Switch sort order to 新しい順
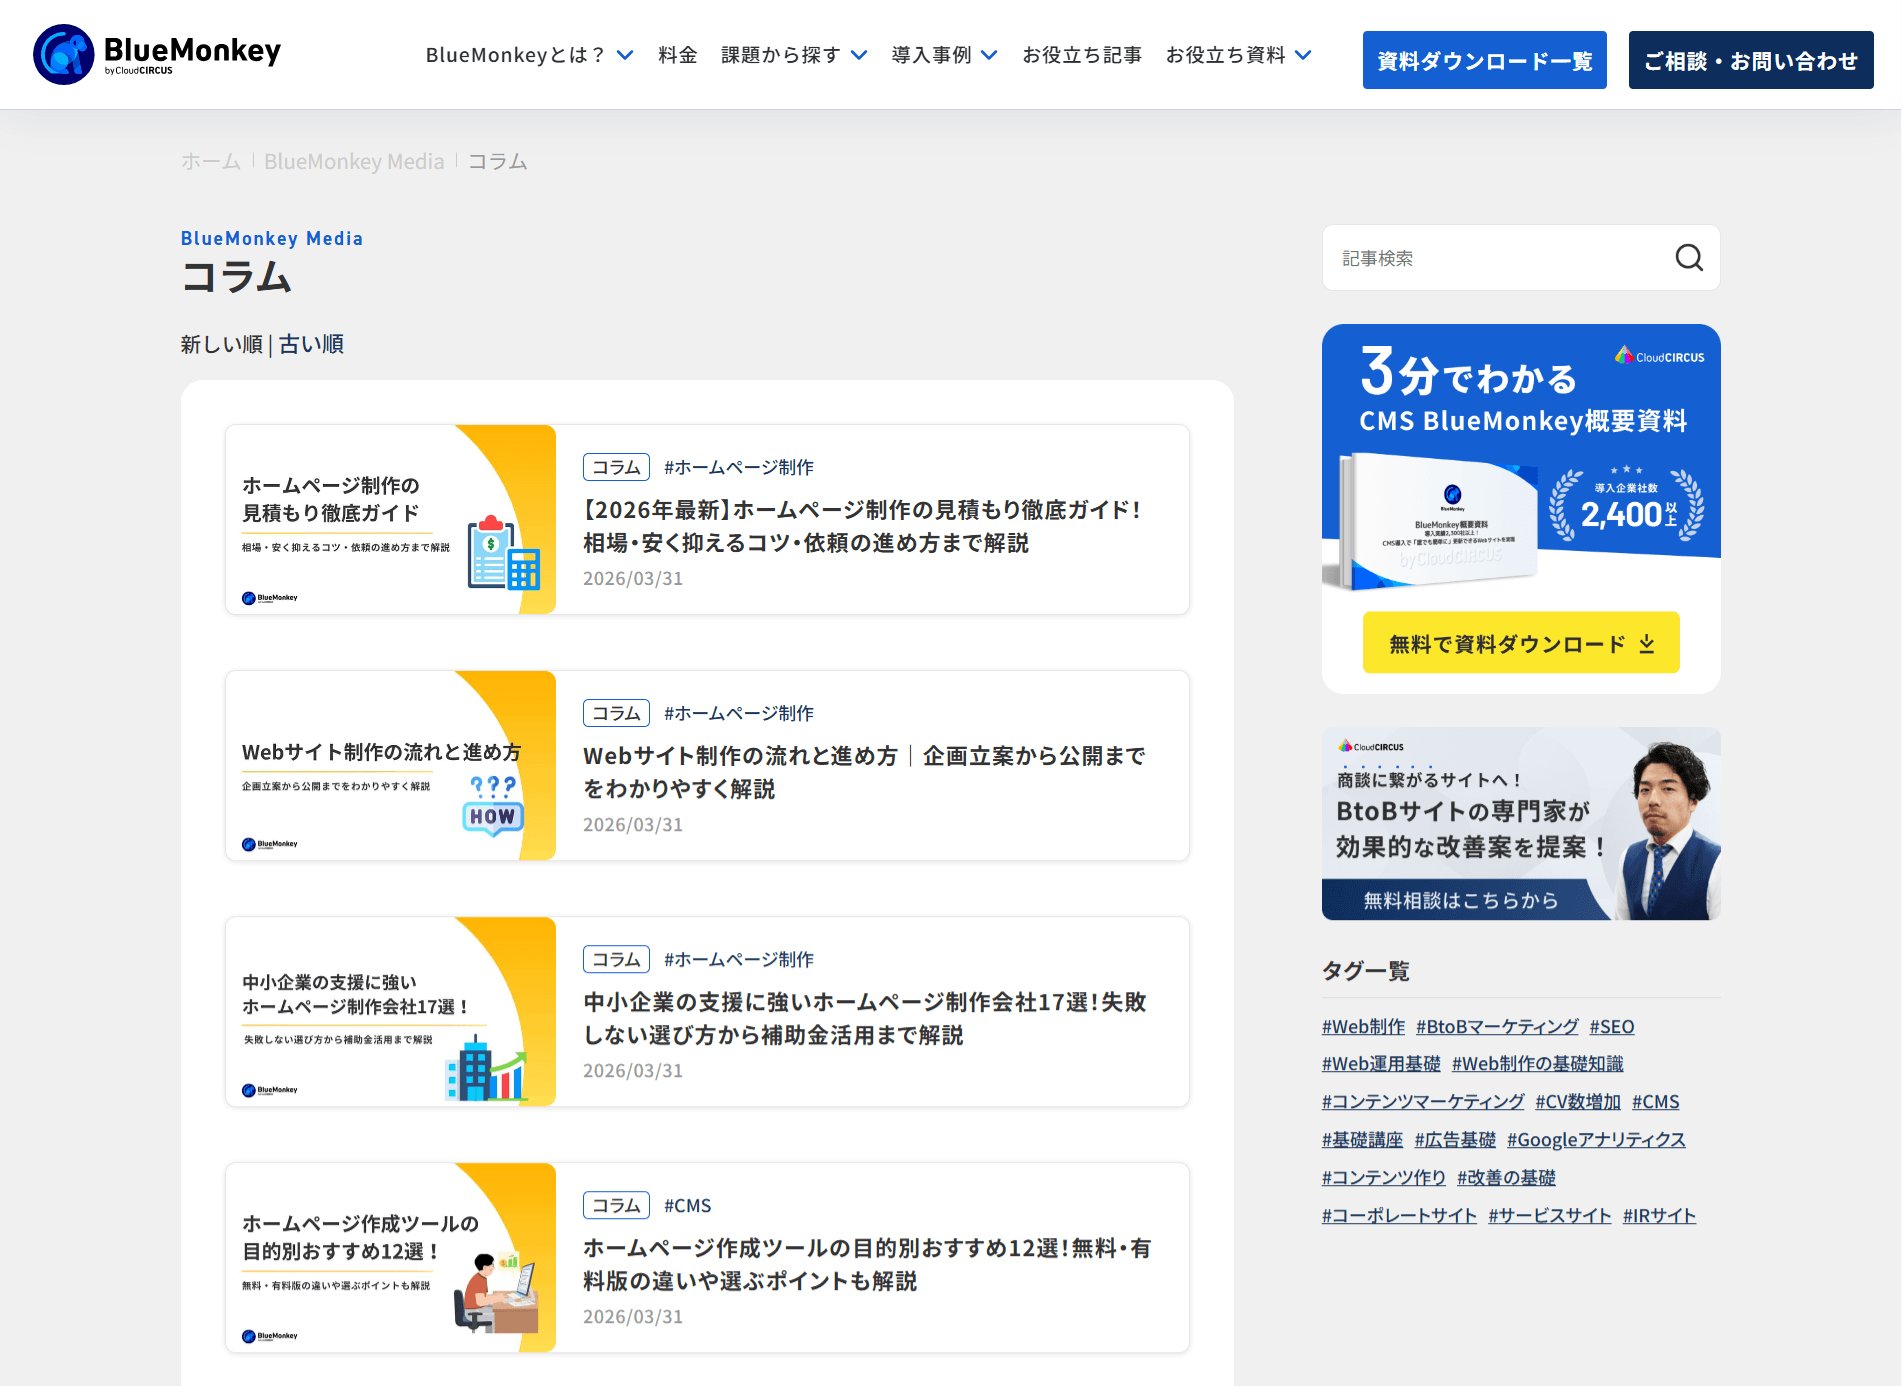Screen dimensions: 1902x1386 (221, 344)
